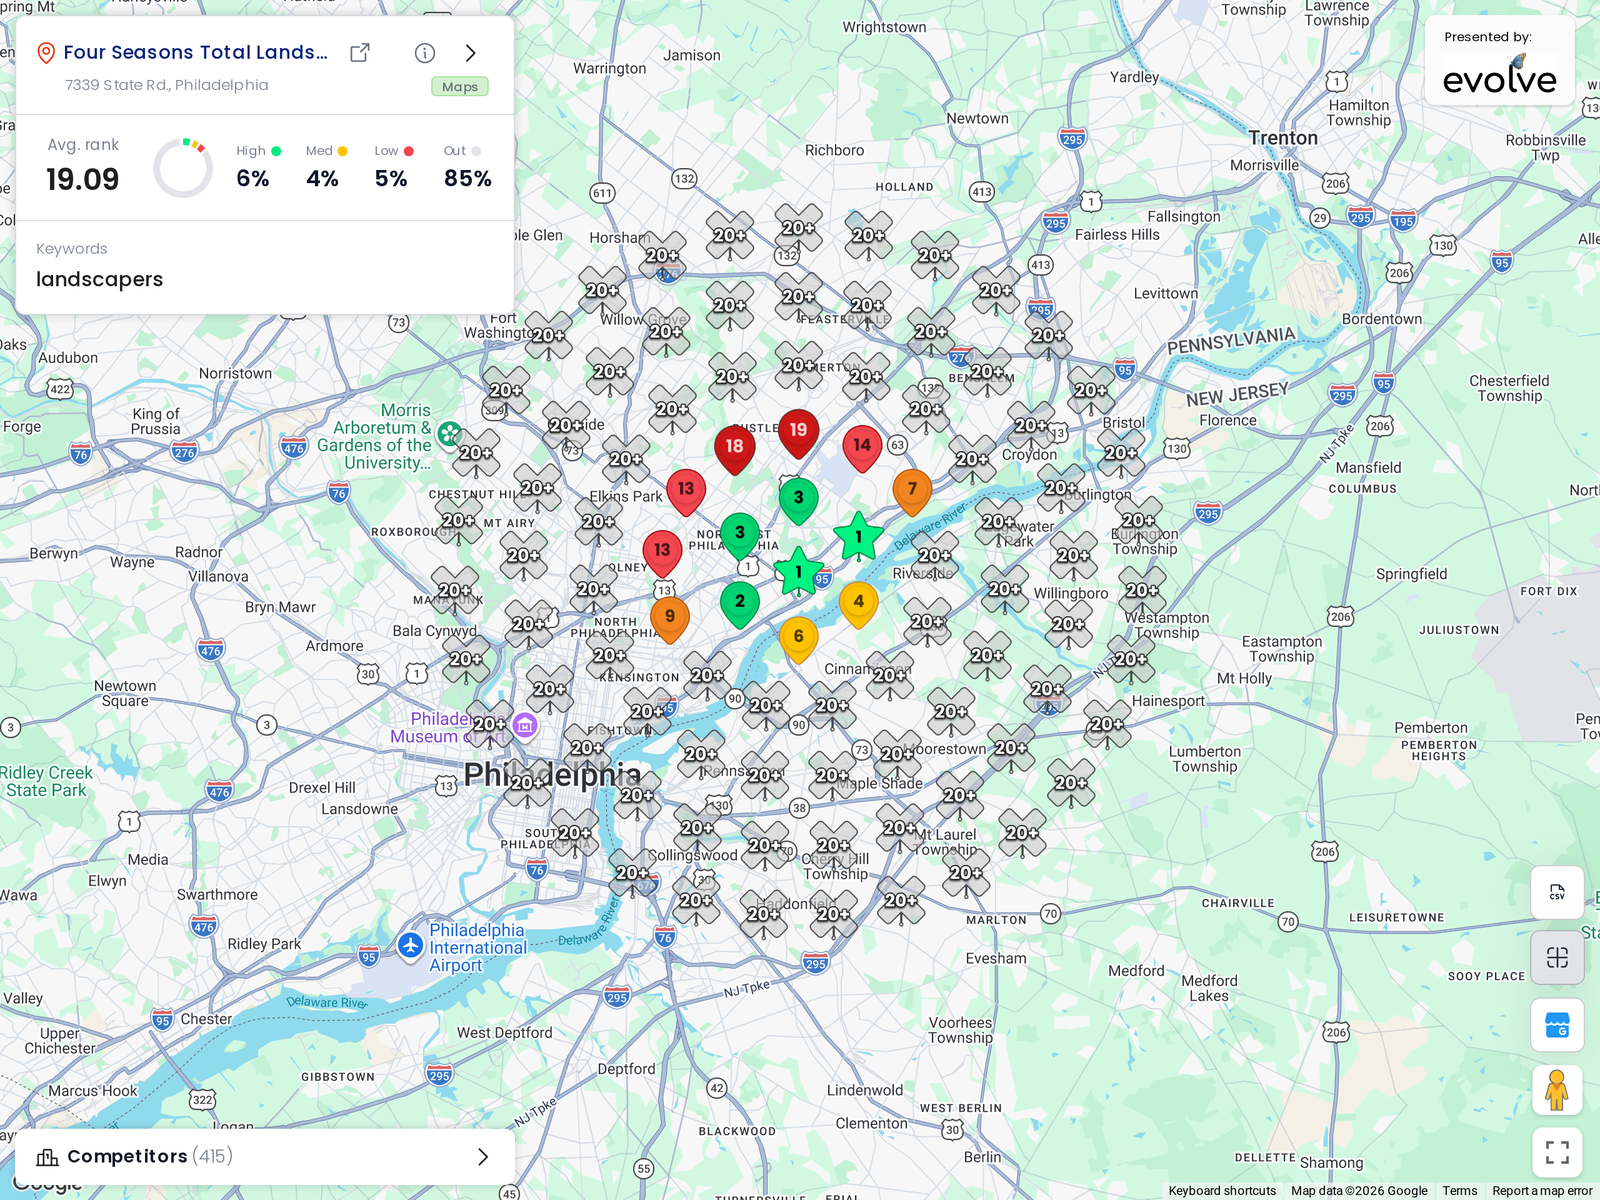Click the Out rank 85% value
Screen dimensions: 1600x1200
(x=468, y=179)
